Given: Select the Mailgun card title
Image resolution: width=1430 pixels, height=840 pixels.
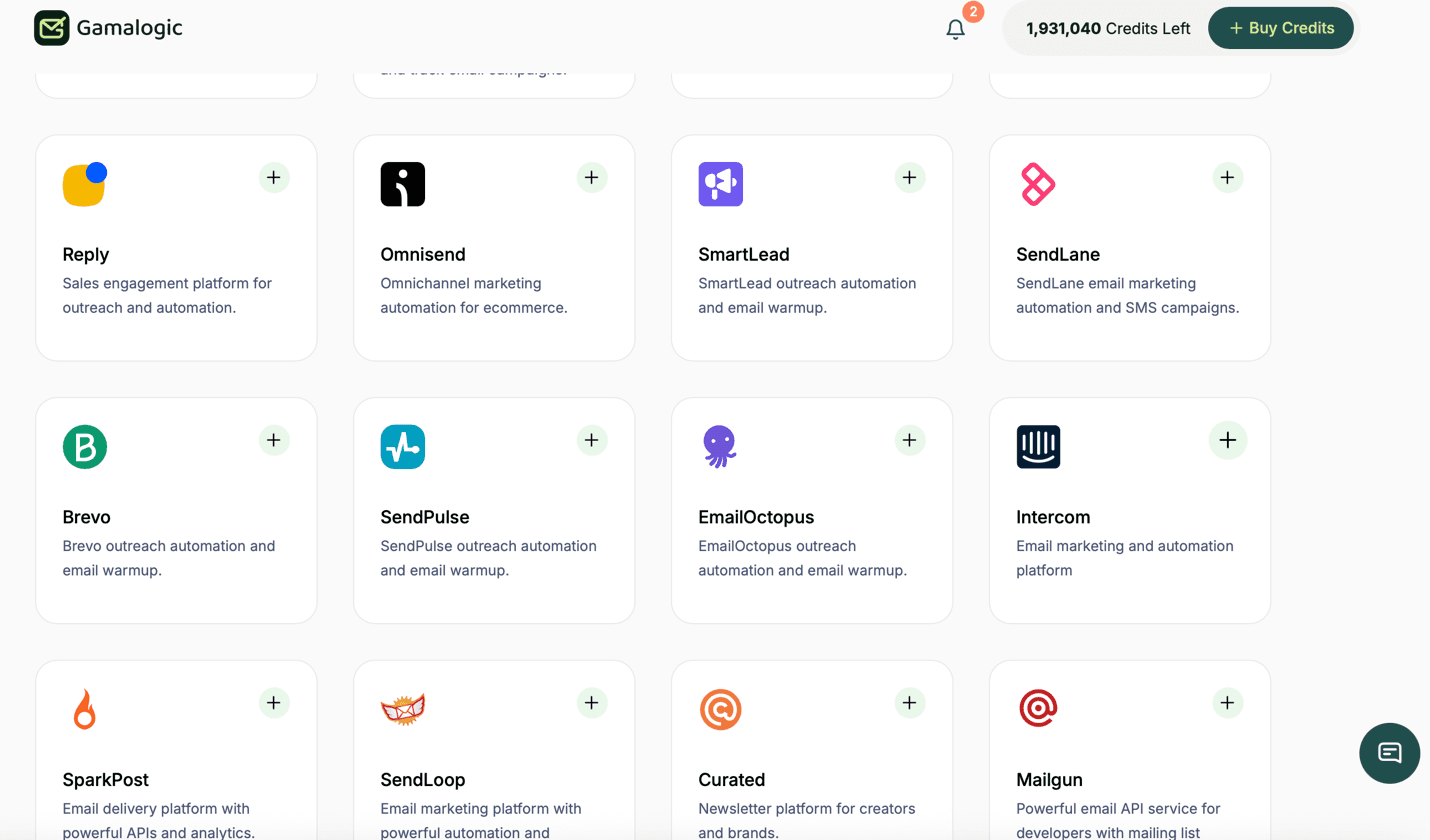Looking at the screenshot, I should tap(1050, 780).
